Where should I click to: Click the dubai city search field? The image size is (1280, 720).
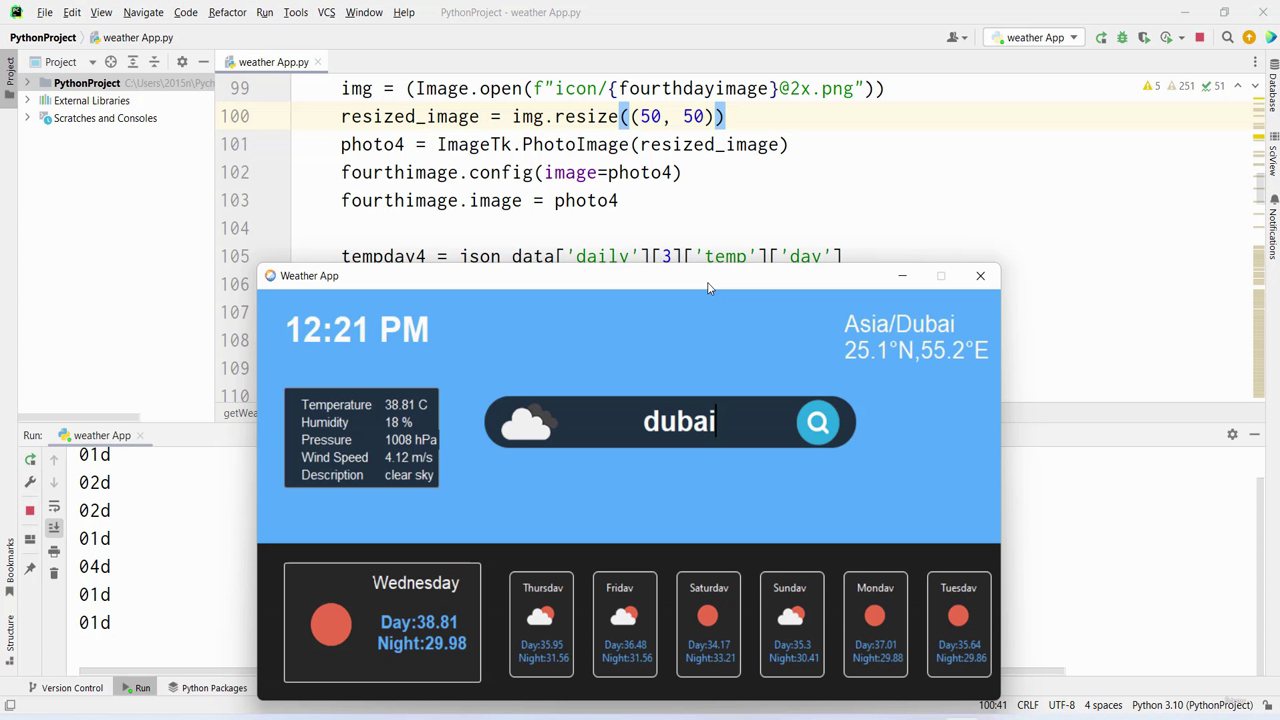coord(679,422)
